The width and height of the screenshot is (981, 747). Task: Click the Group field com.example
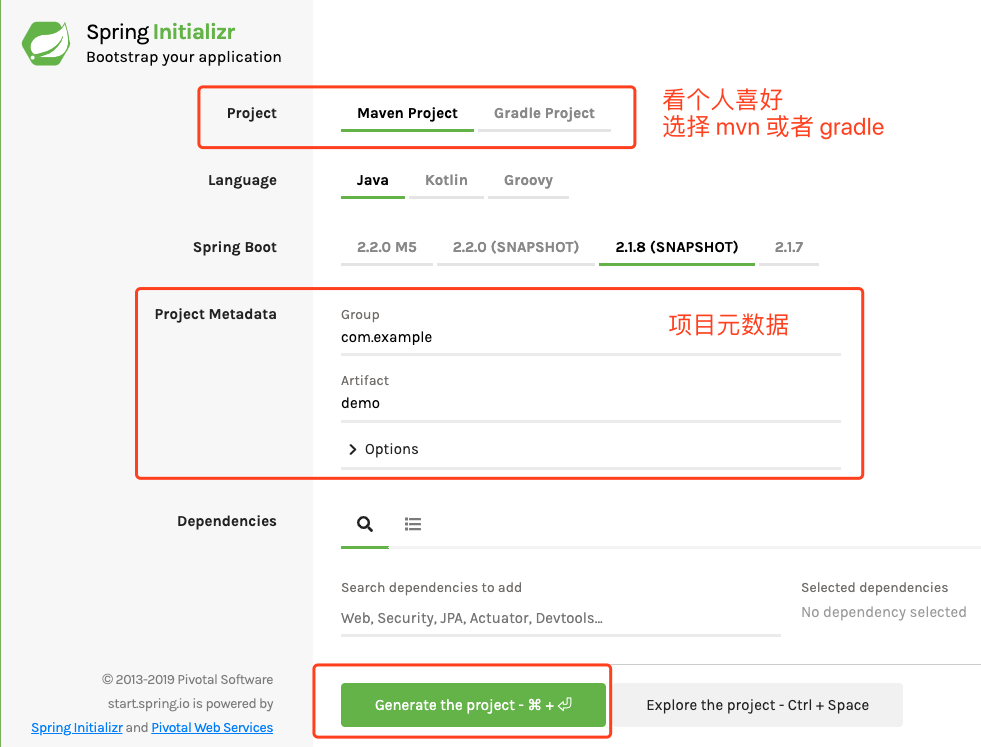[591, 337]
